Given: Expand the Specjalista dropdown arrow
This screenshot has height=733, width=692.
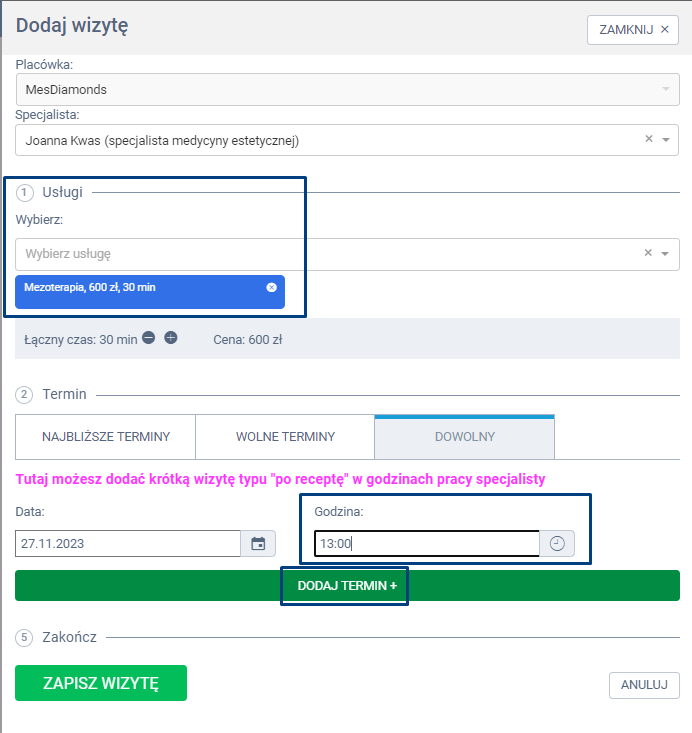Looking at the screenshot, I should click(666, 140).
